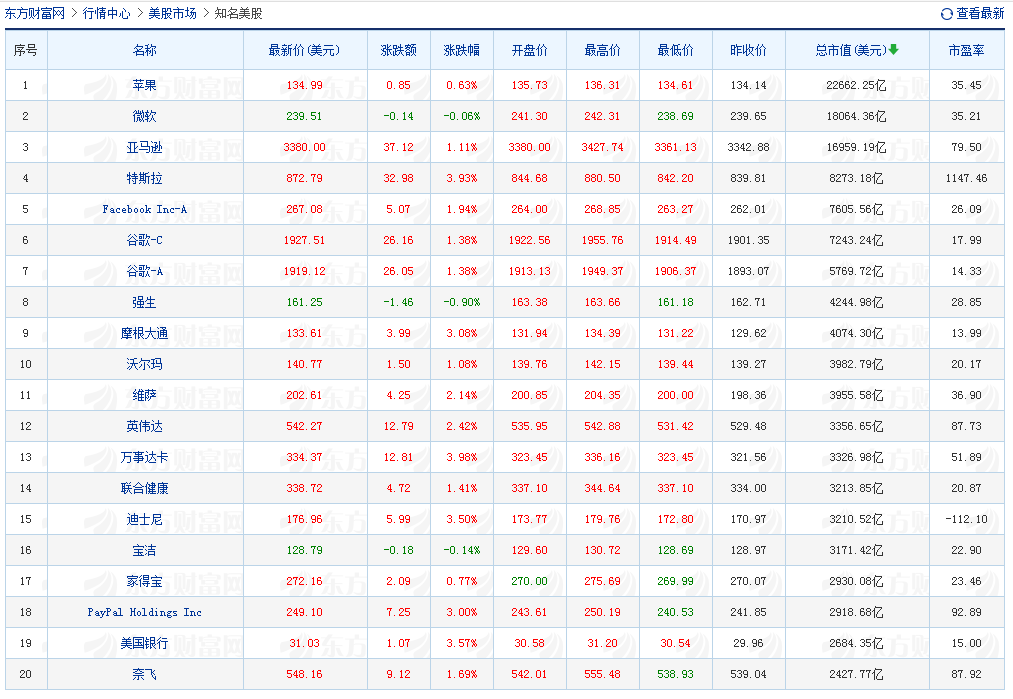The width and height of the screenshot is (1013, 699).
Task: Click the 名称 column header
Action: coord(145,50)
